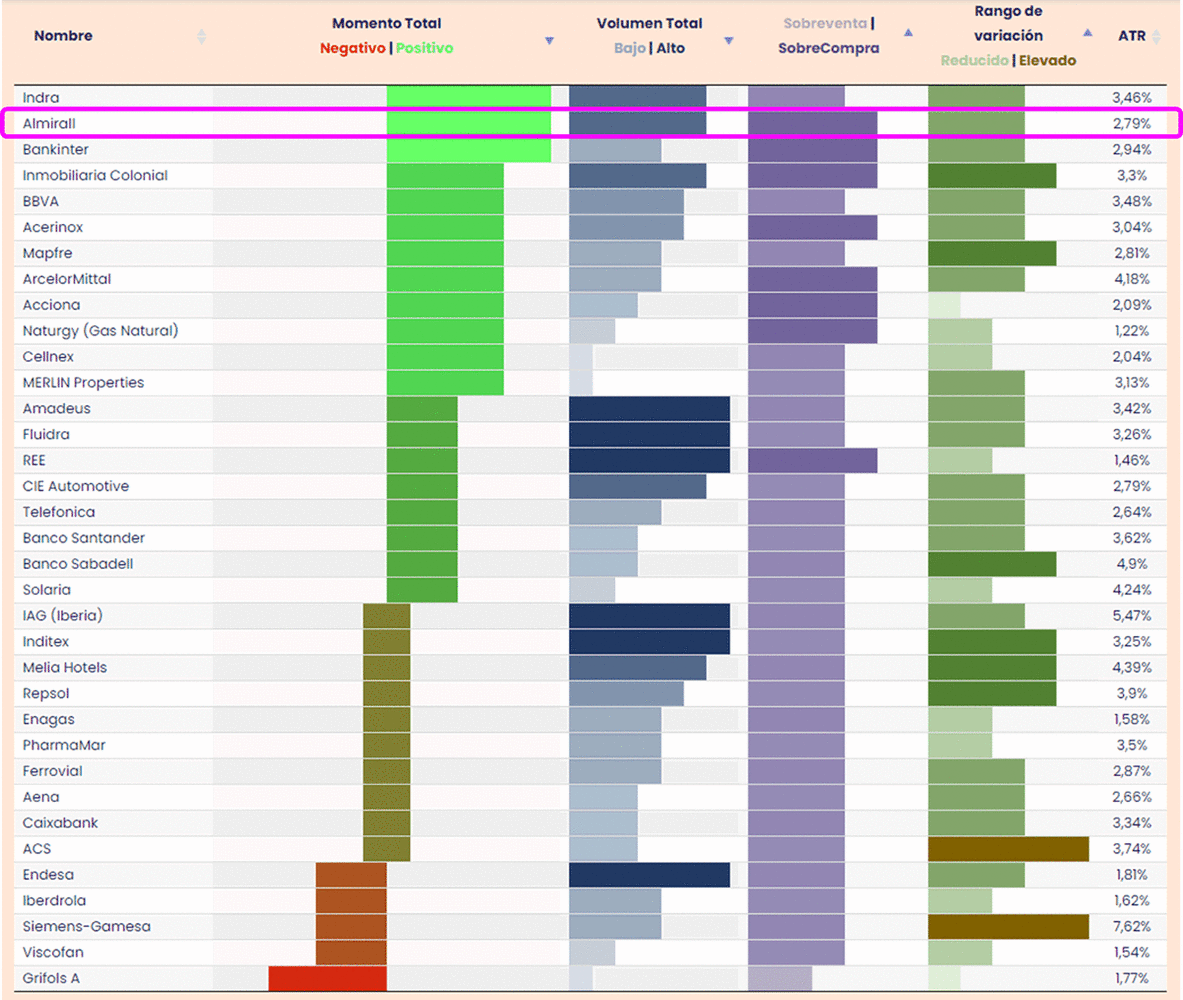Sort Rango de variación using its arrow
This screenshot has height=1000, width=1183.
click(1087, 32)
